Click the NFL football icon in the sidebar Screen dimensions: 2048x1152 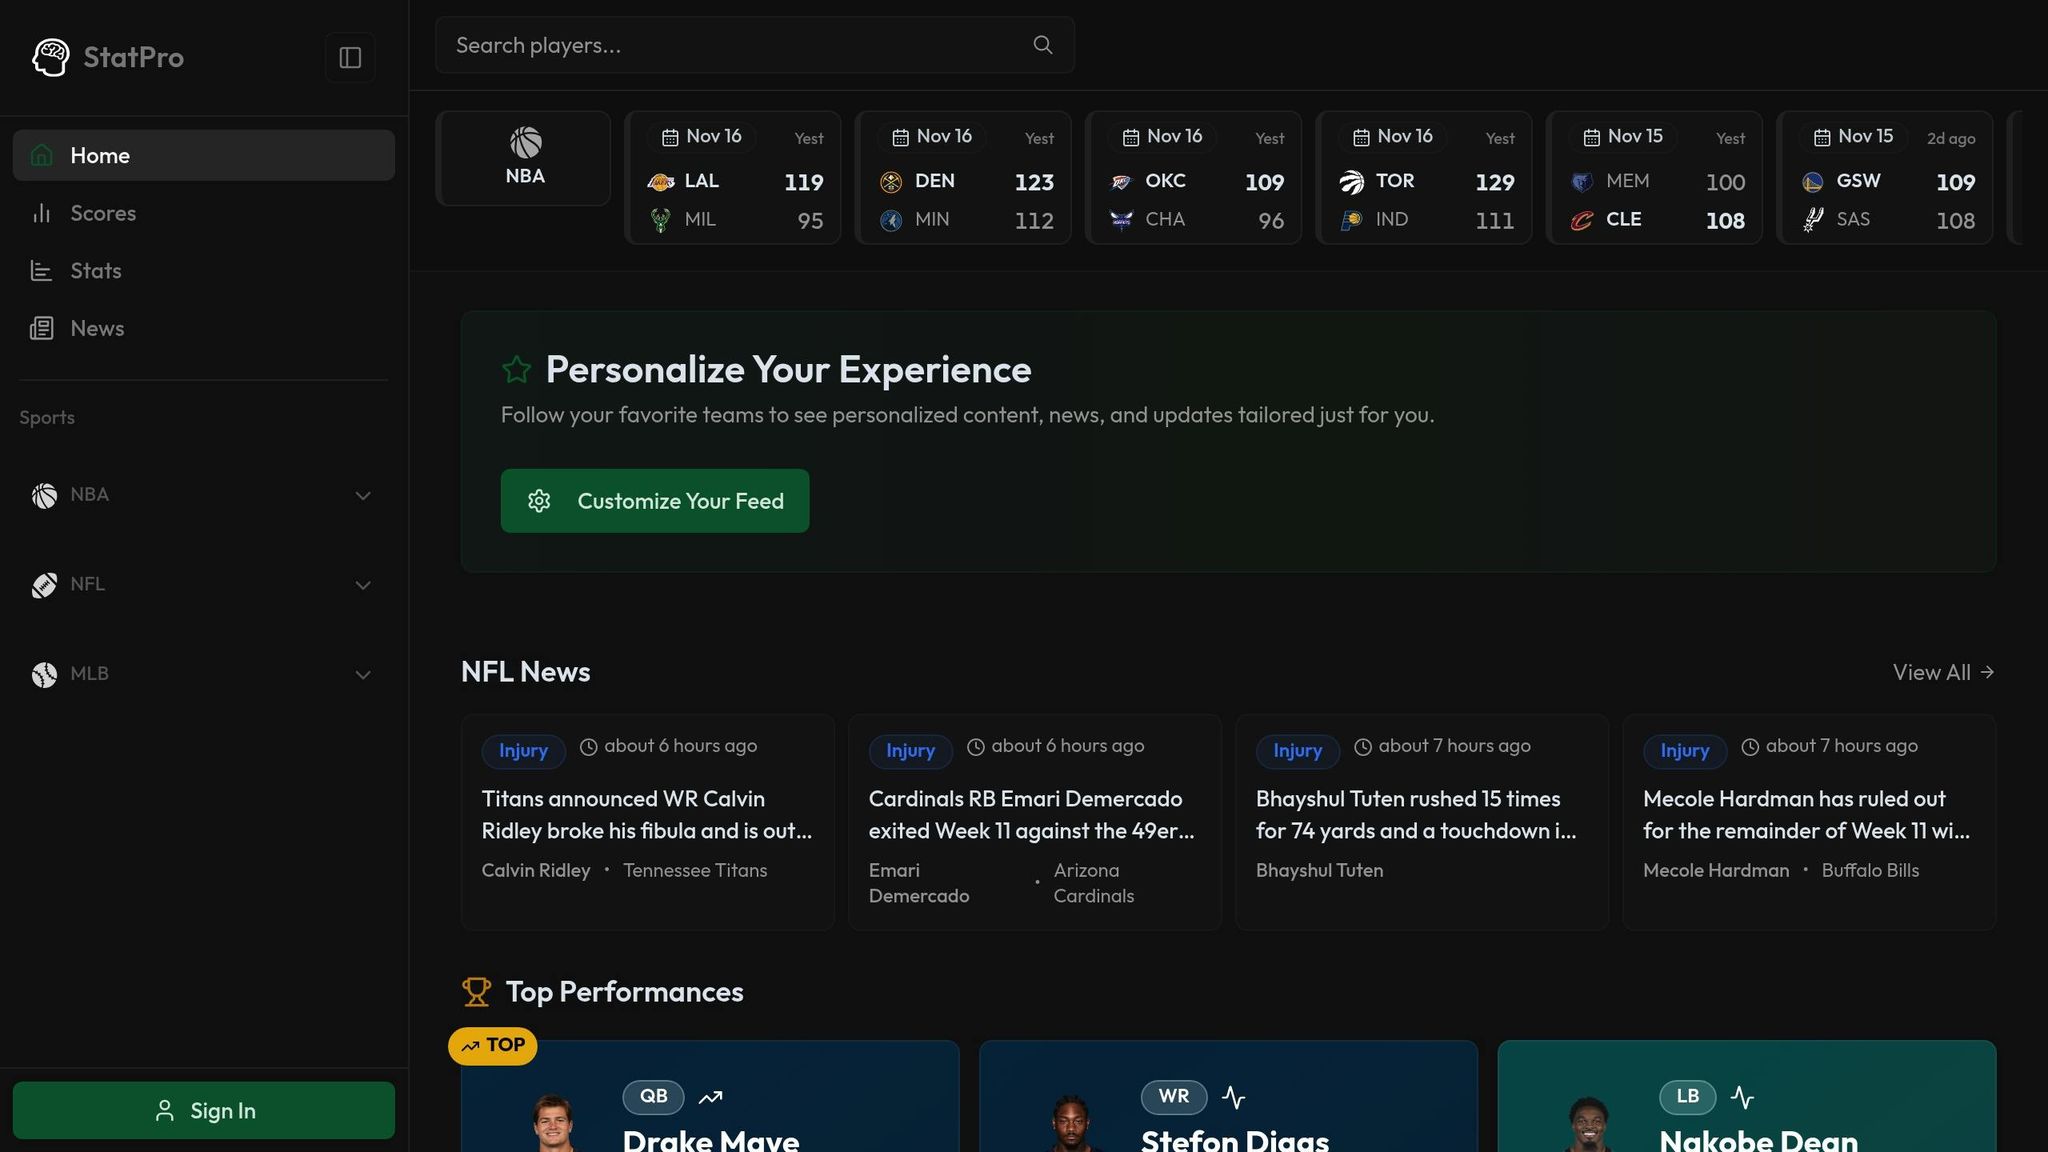[43, 584]
